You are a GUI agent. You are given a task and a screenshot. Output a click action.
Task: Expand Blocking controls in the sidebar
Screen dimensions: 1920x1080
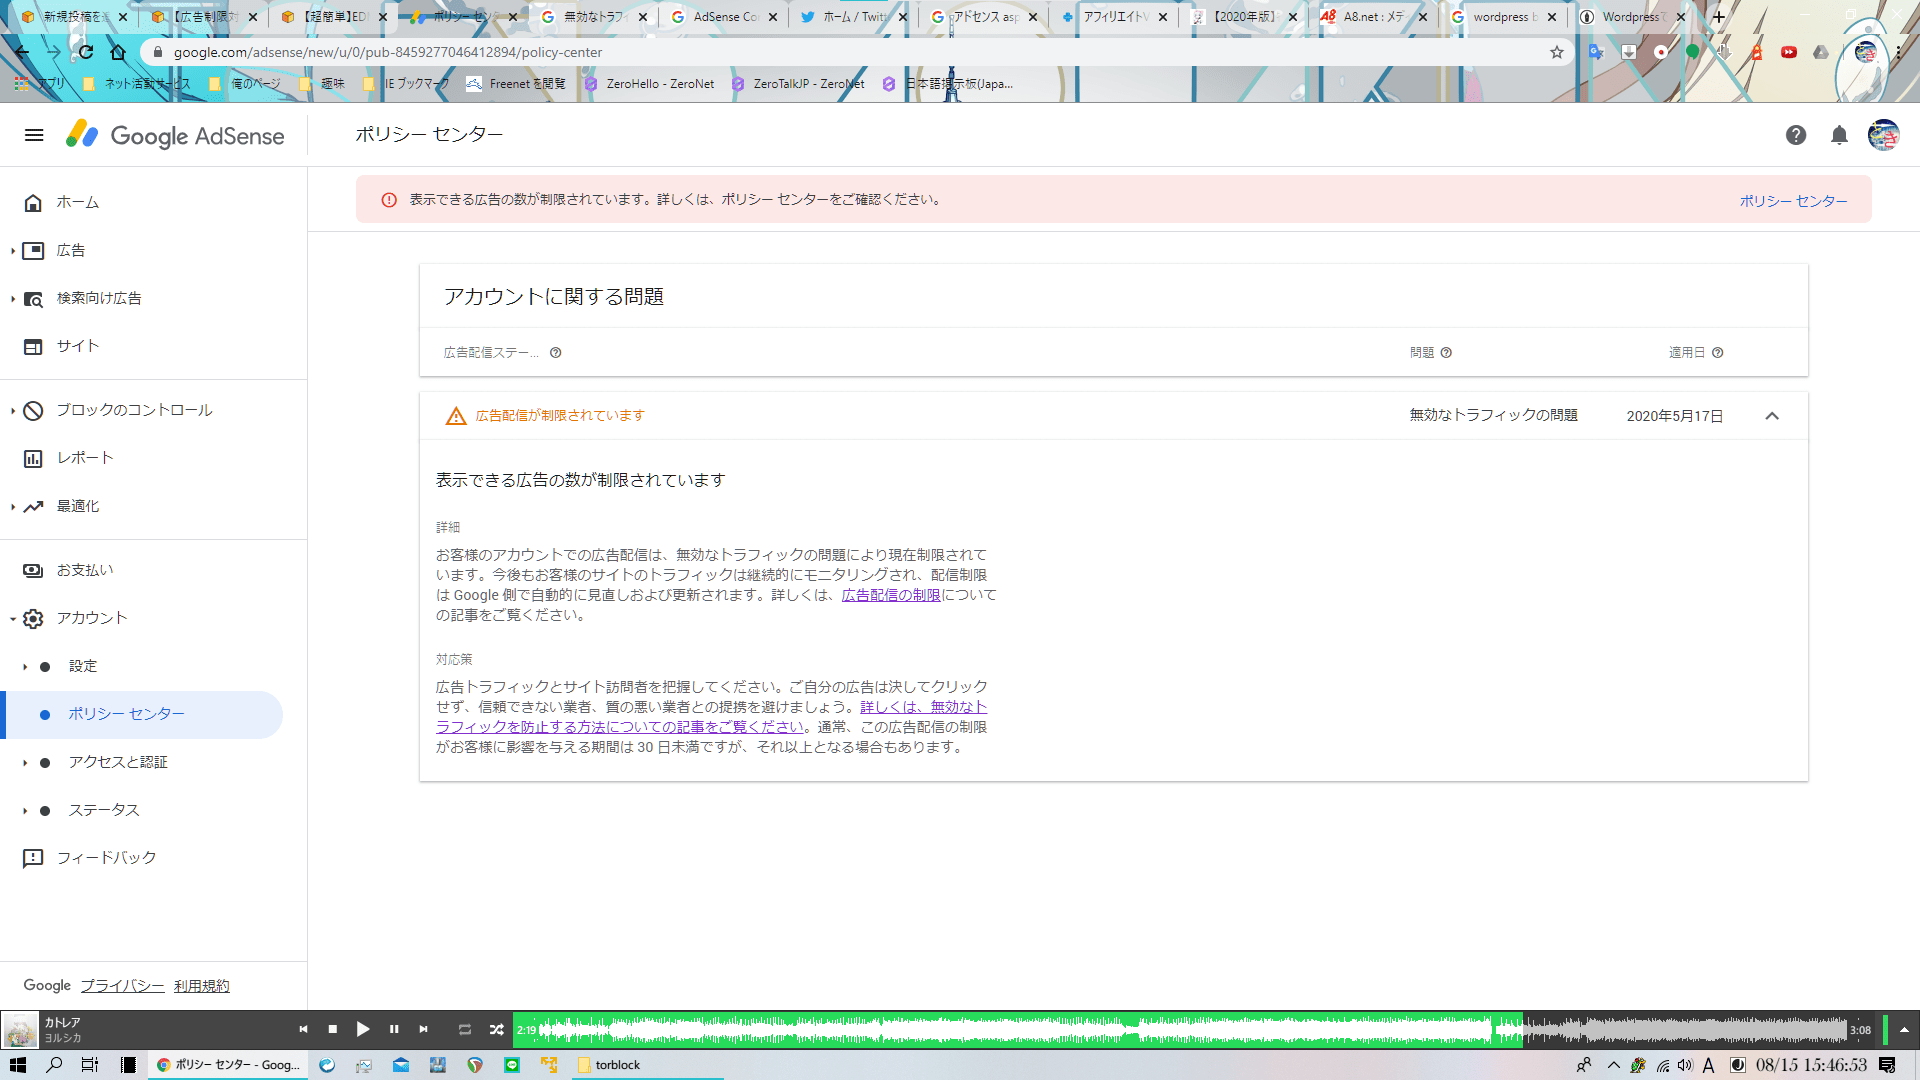(134, 410)
